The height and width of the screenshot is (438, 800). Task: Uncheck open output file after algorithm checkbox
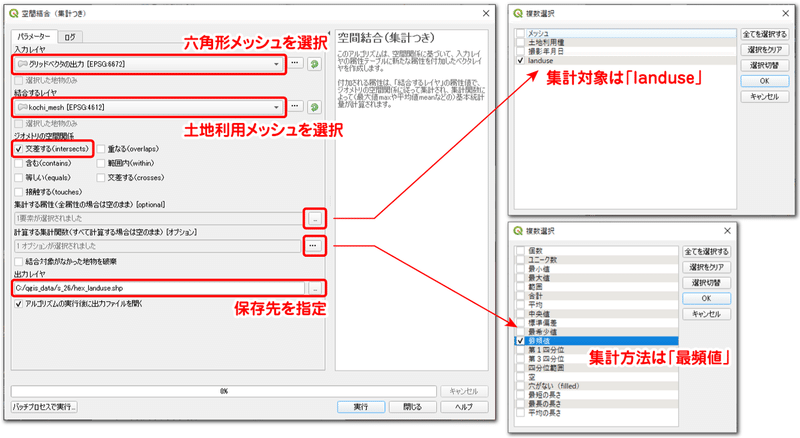point(19,304)
